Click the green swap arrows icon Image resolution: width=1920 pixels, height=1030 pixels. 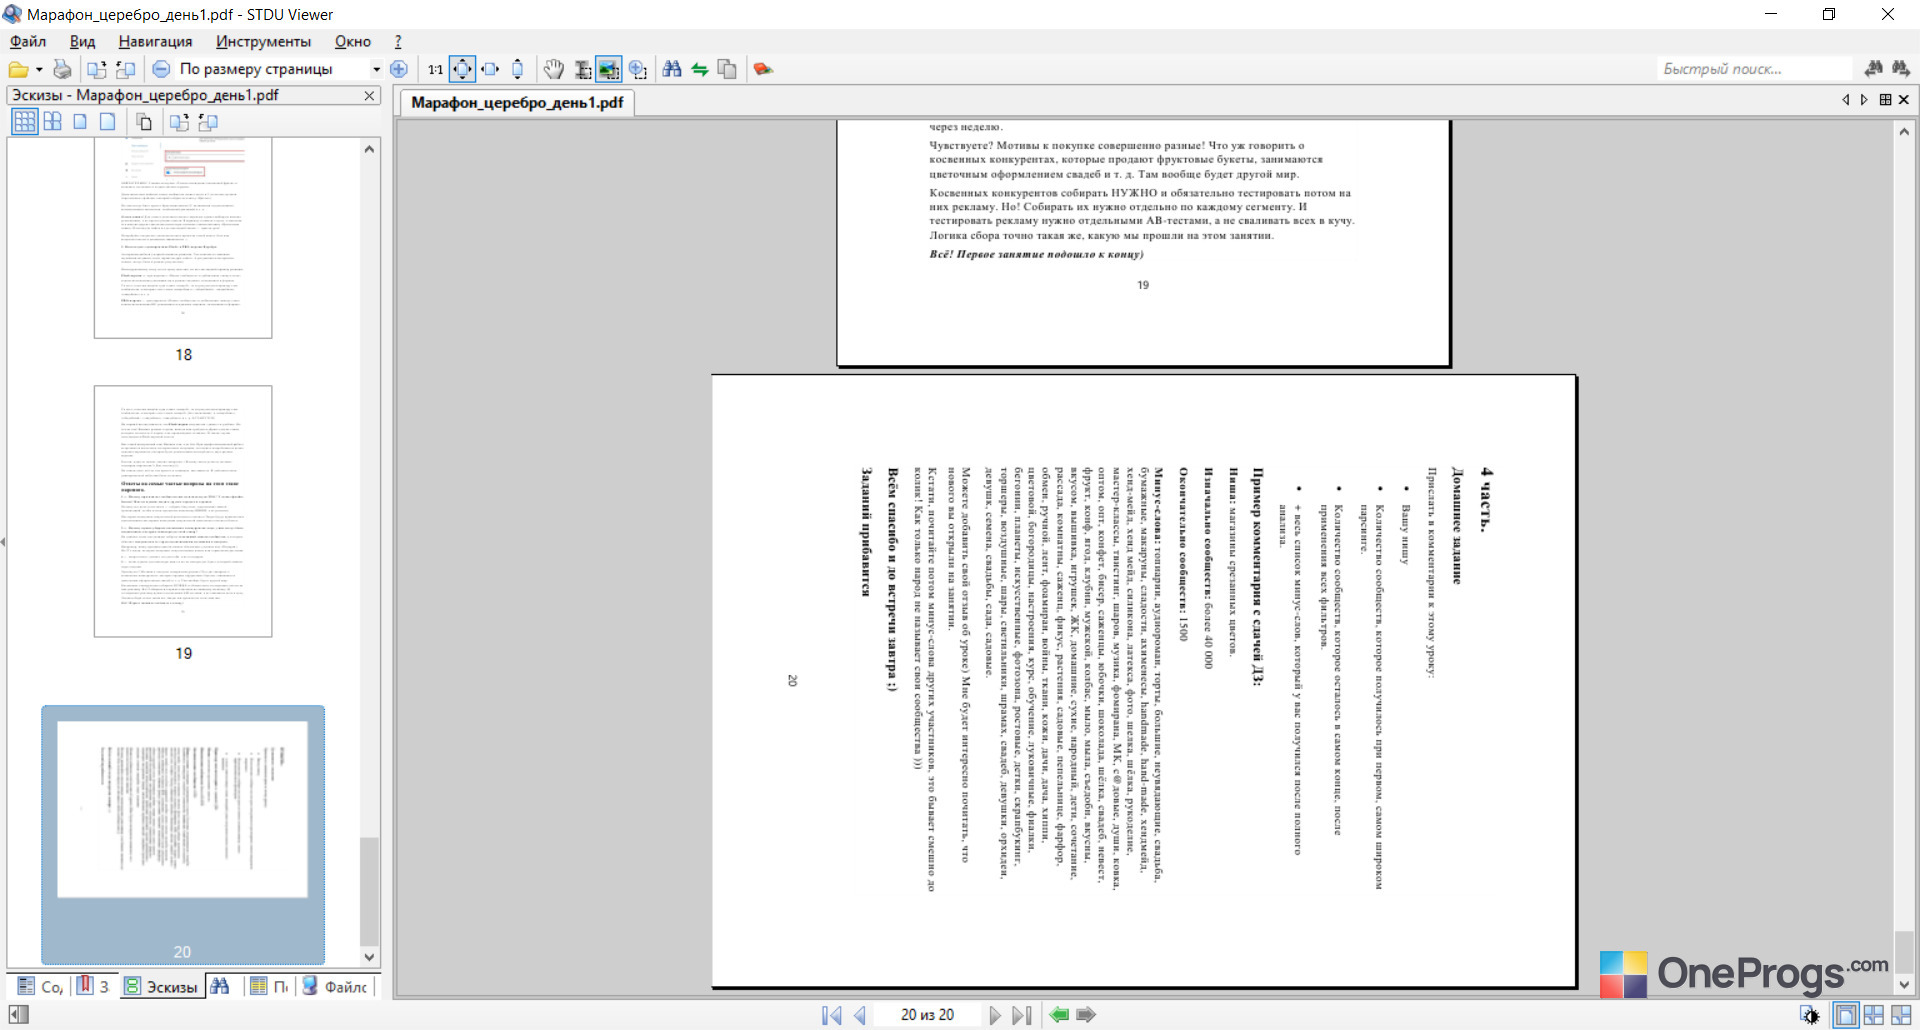pyautogui.click(x=700, y=69)
